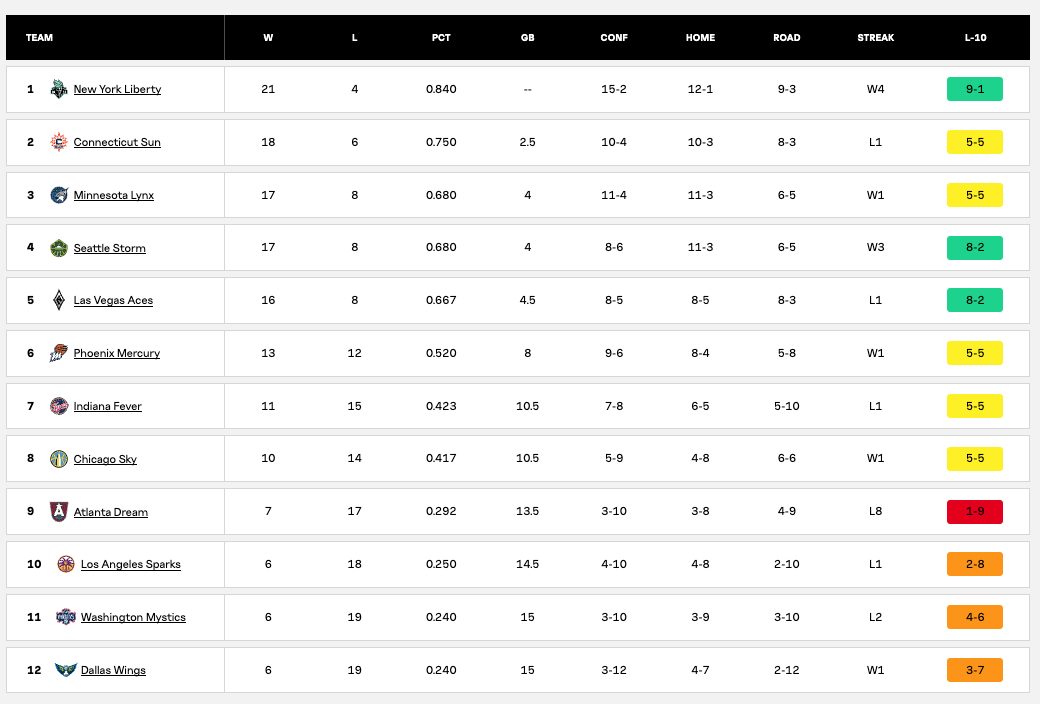Click the Phoenix Mercury team logo
The image size is (1040, 704).
click(59, 353)
